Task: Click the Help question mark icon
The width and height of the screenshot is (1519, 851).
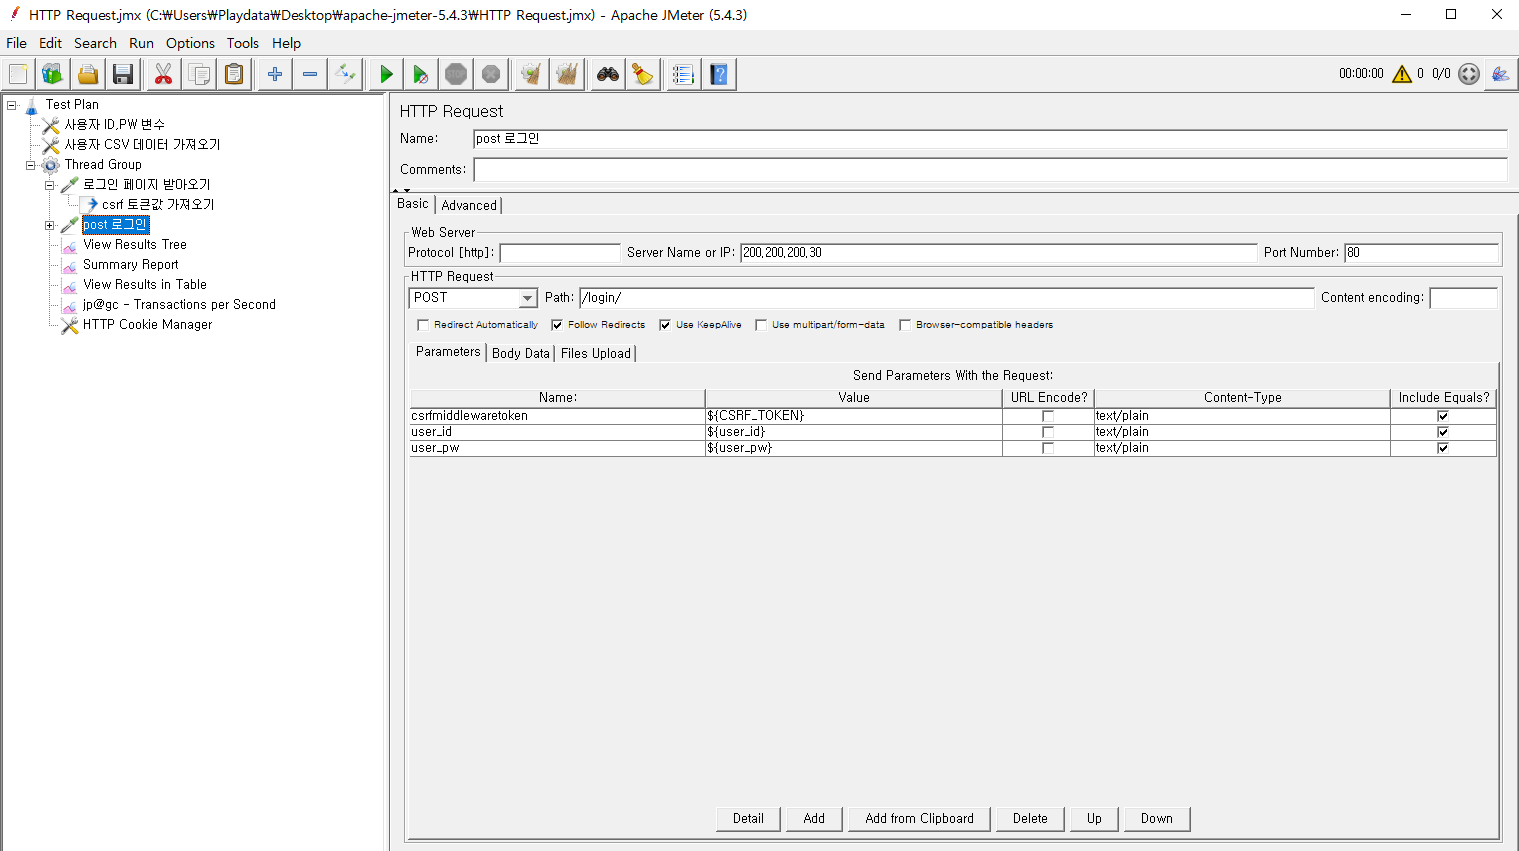Action: pyautogui.click(x=719, y=74)
